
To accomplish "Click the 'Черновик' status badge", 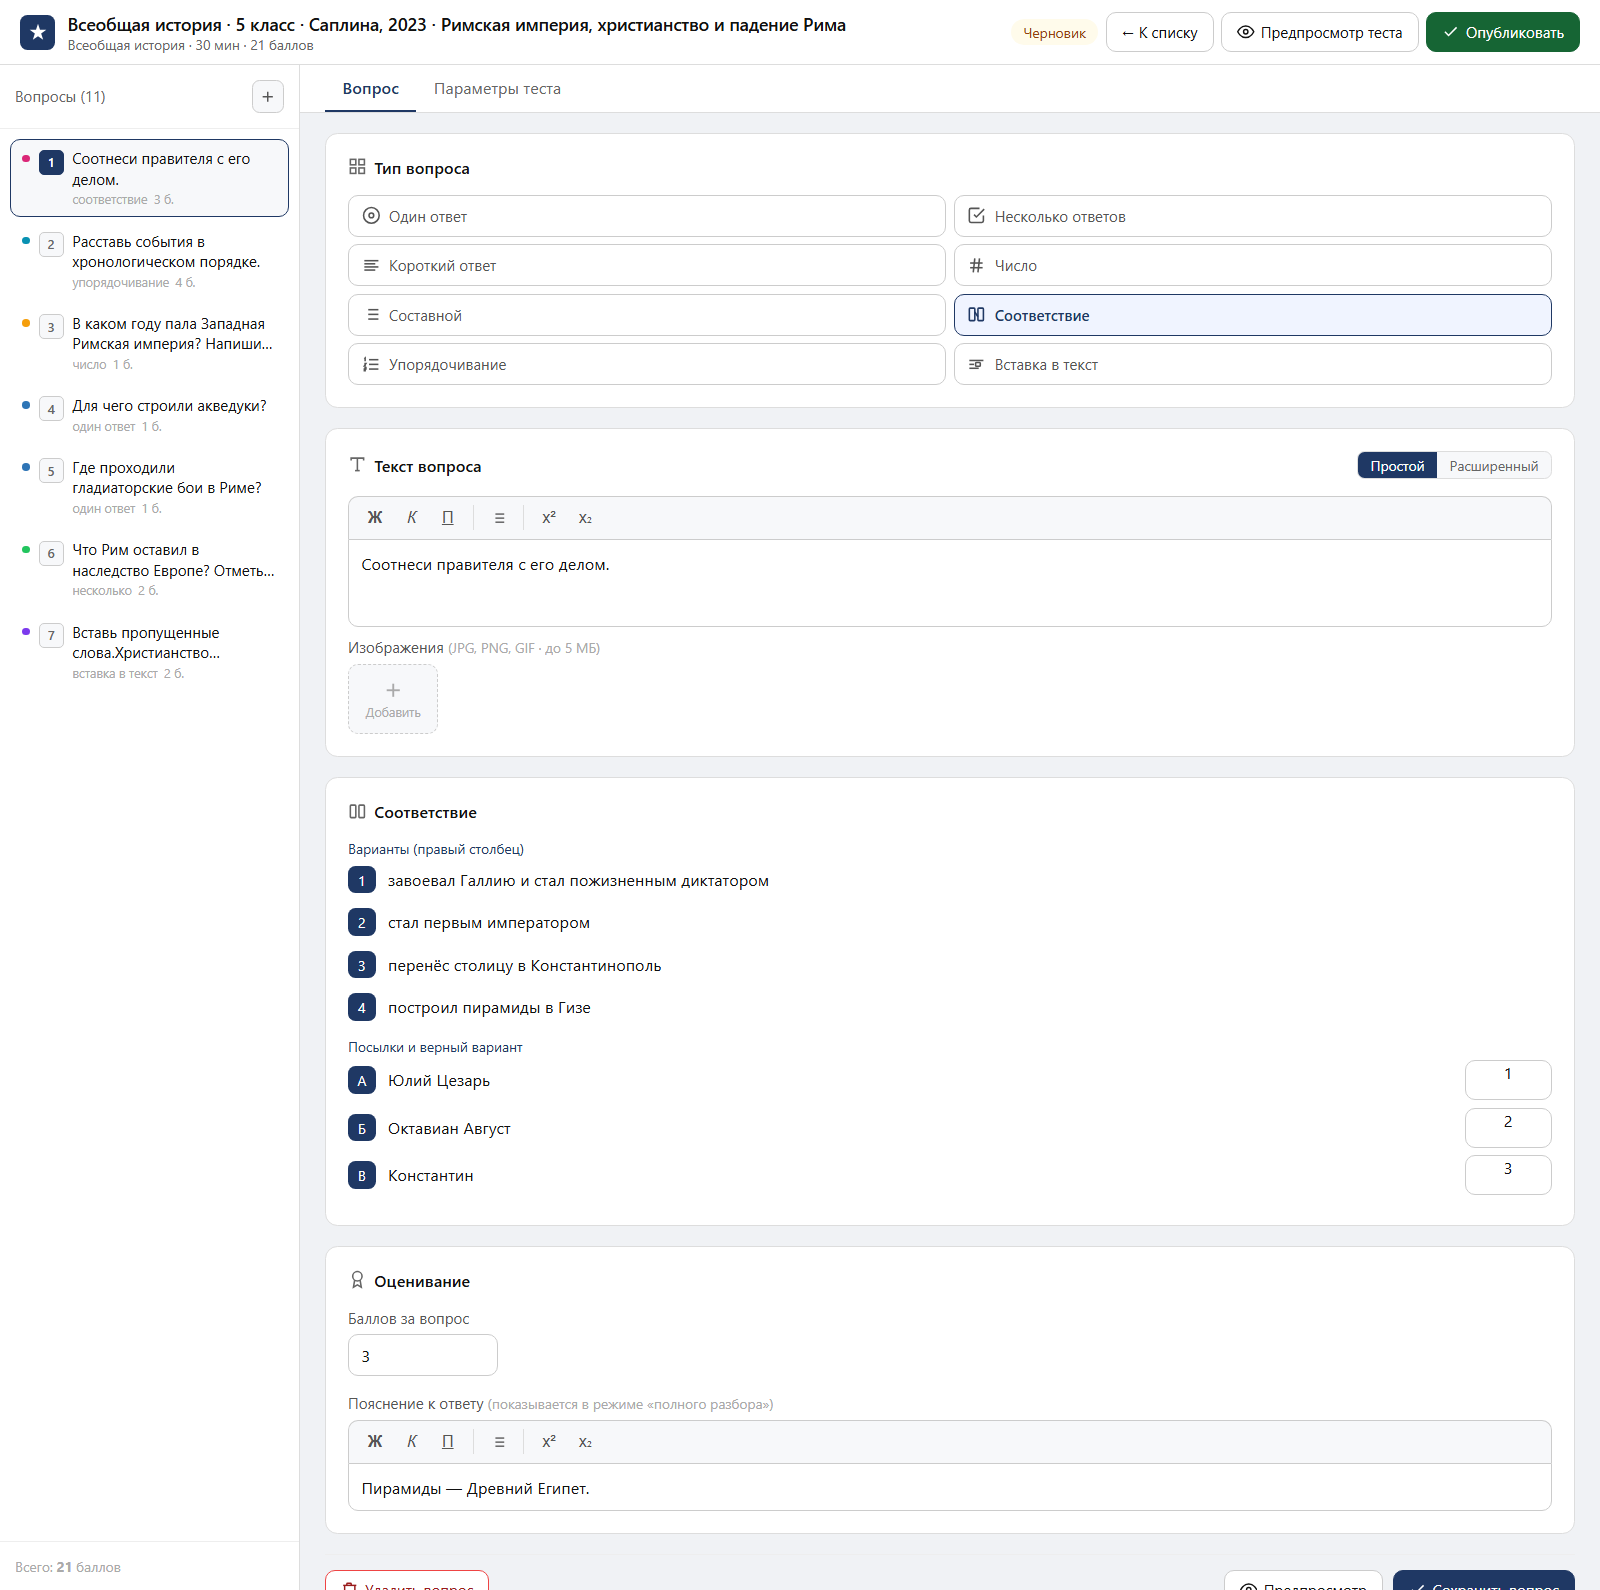I will [x=1054, y=33].
